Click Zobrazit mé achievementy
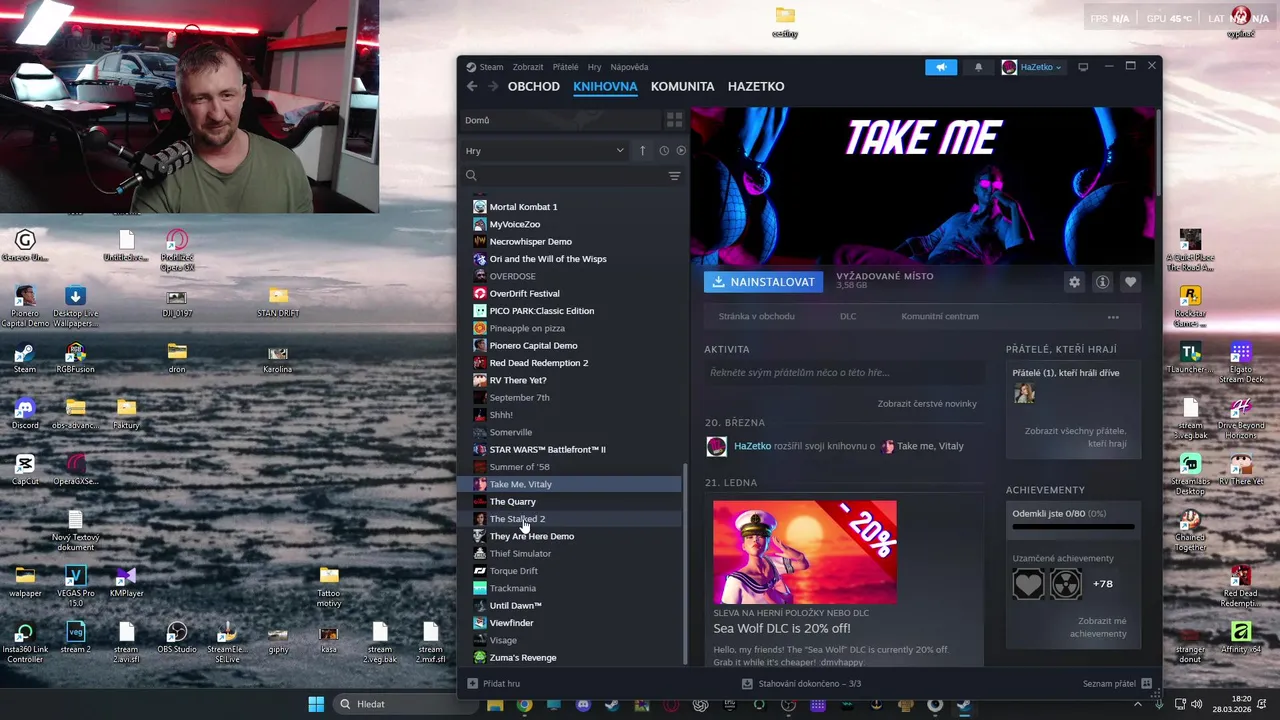Viewport: 1280px width, 720px height. pyautogui.click(x=1098, y=627)
